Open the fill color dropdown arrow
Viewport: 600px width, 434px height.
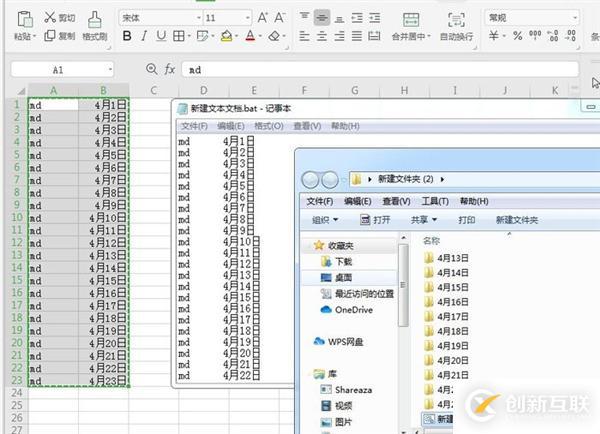point(237,36)
